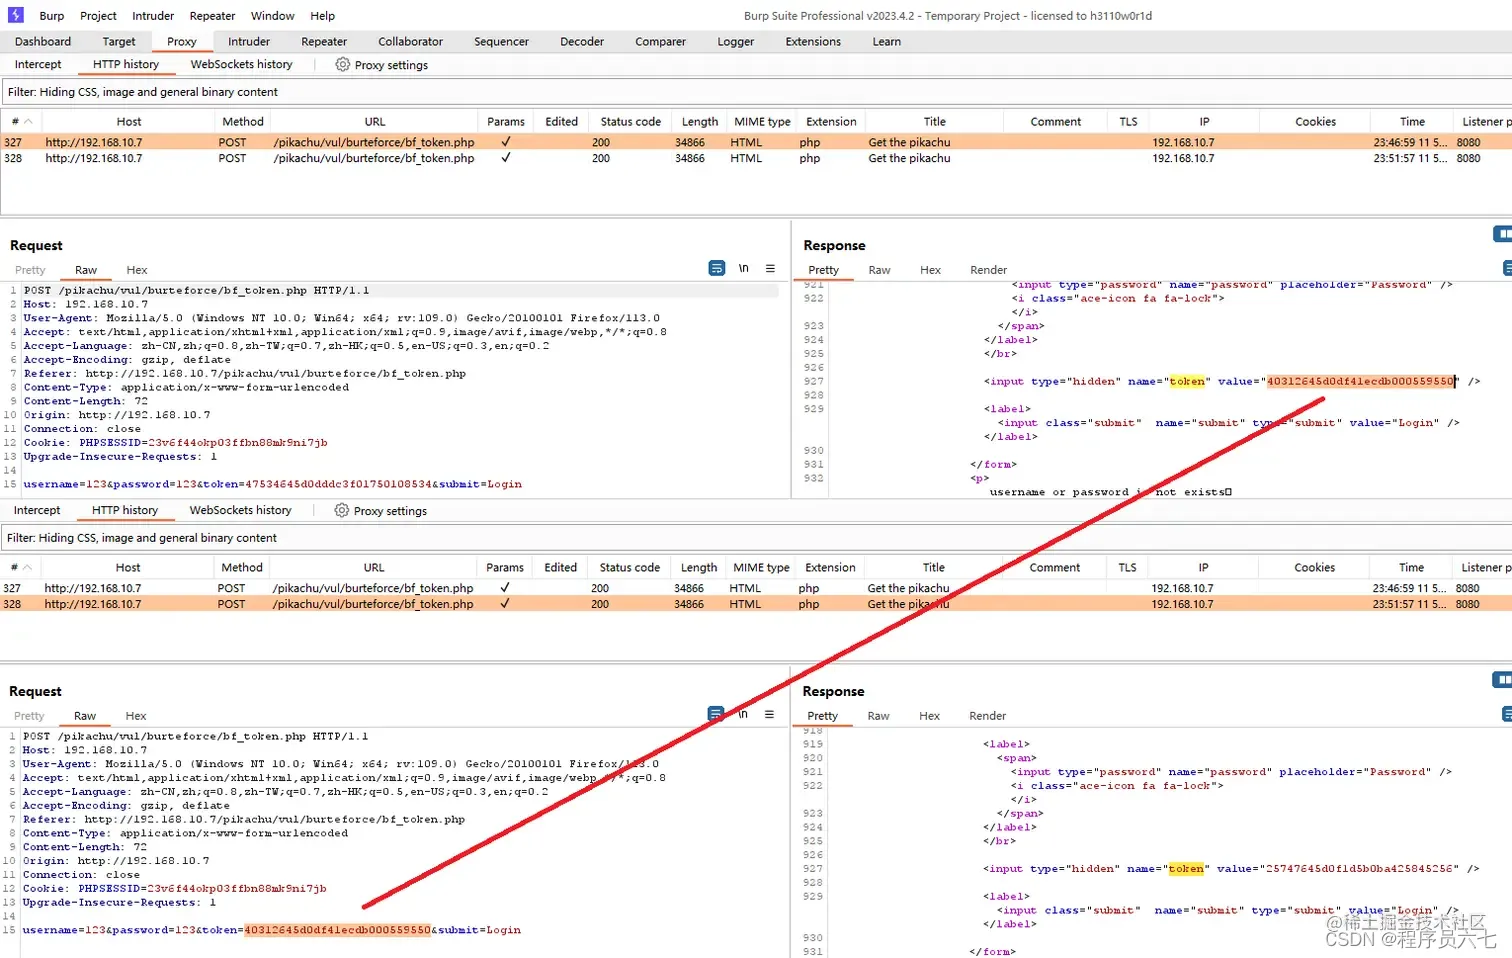This screenshot has width=1512, height=958.
Task: Sort by the Time column in the lower table
Action: click(1411, 567)
